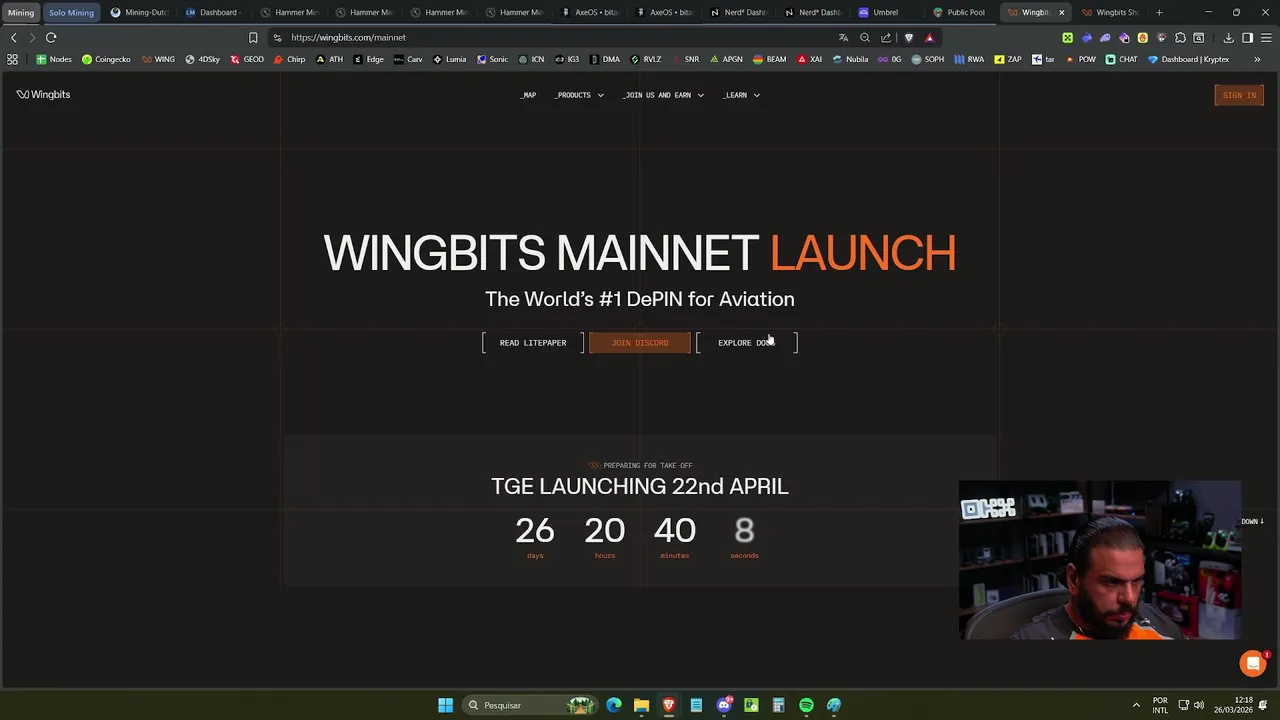
Task: Open the translate page icon in address bar
Action: 843,37
